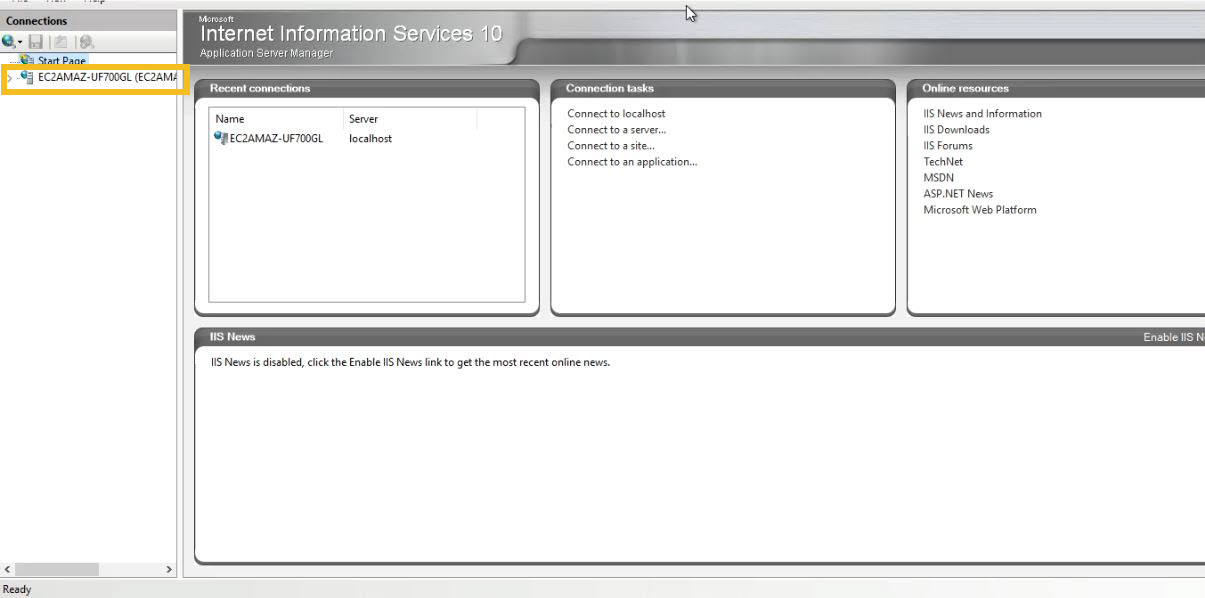Click the right arrow of Connections horizontal scrollbar

[169, 569]
